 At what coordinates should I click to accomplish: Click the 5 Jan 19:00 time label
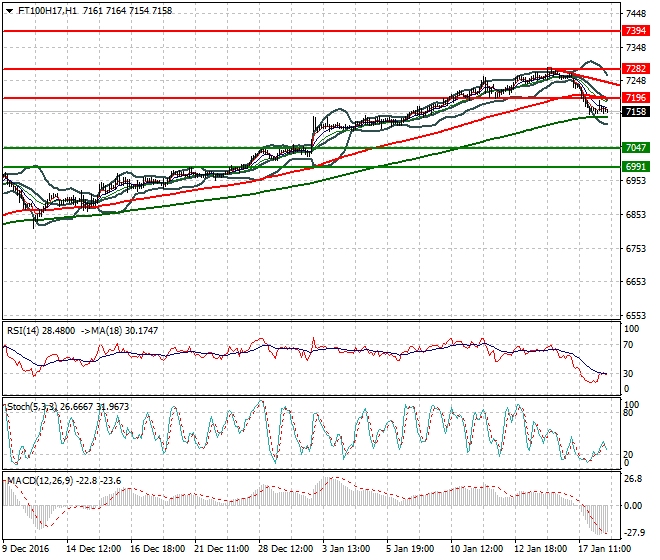tap(410, 549)
